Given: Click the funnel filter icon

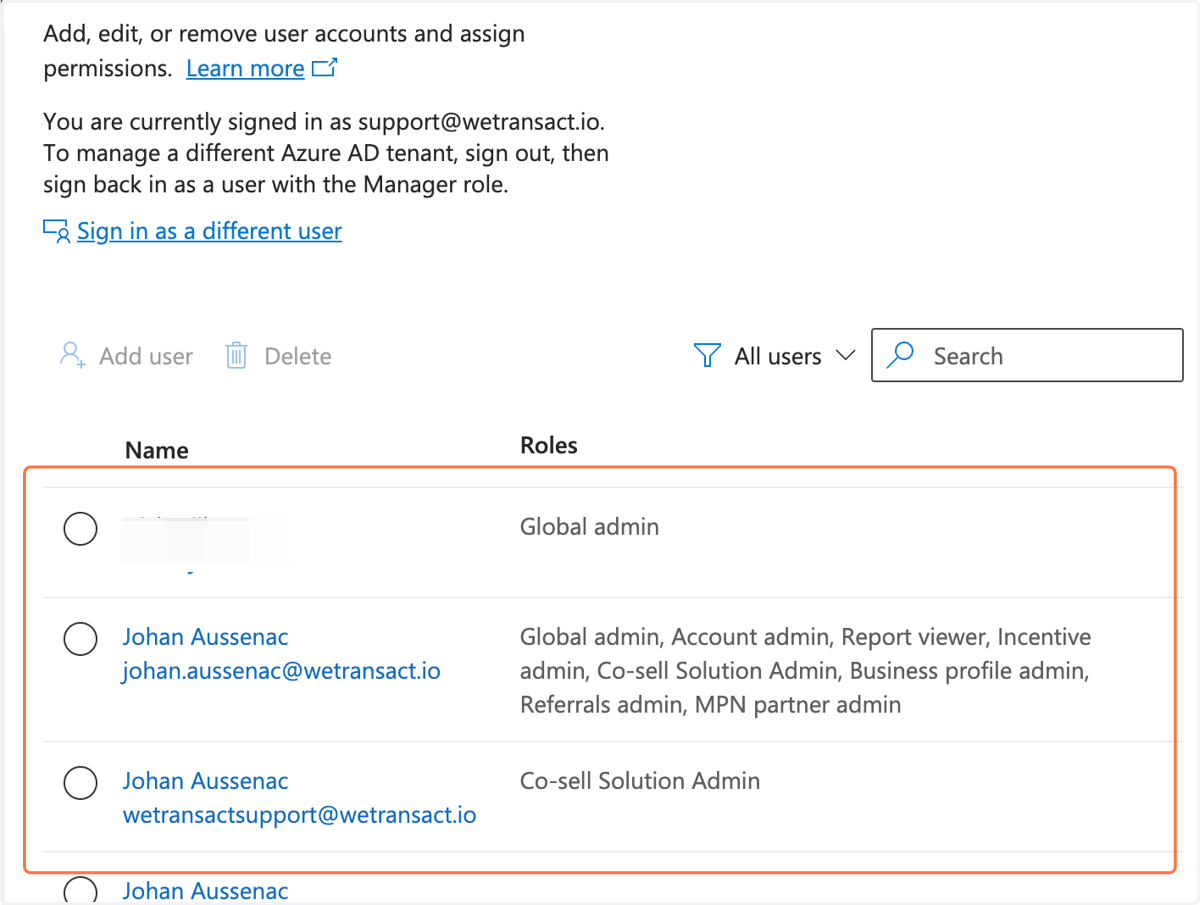Looking at the screenshot, I should click(x=707, y=356).
